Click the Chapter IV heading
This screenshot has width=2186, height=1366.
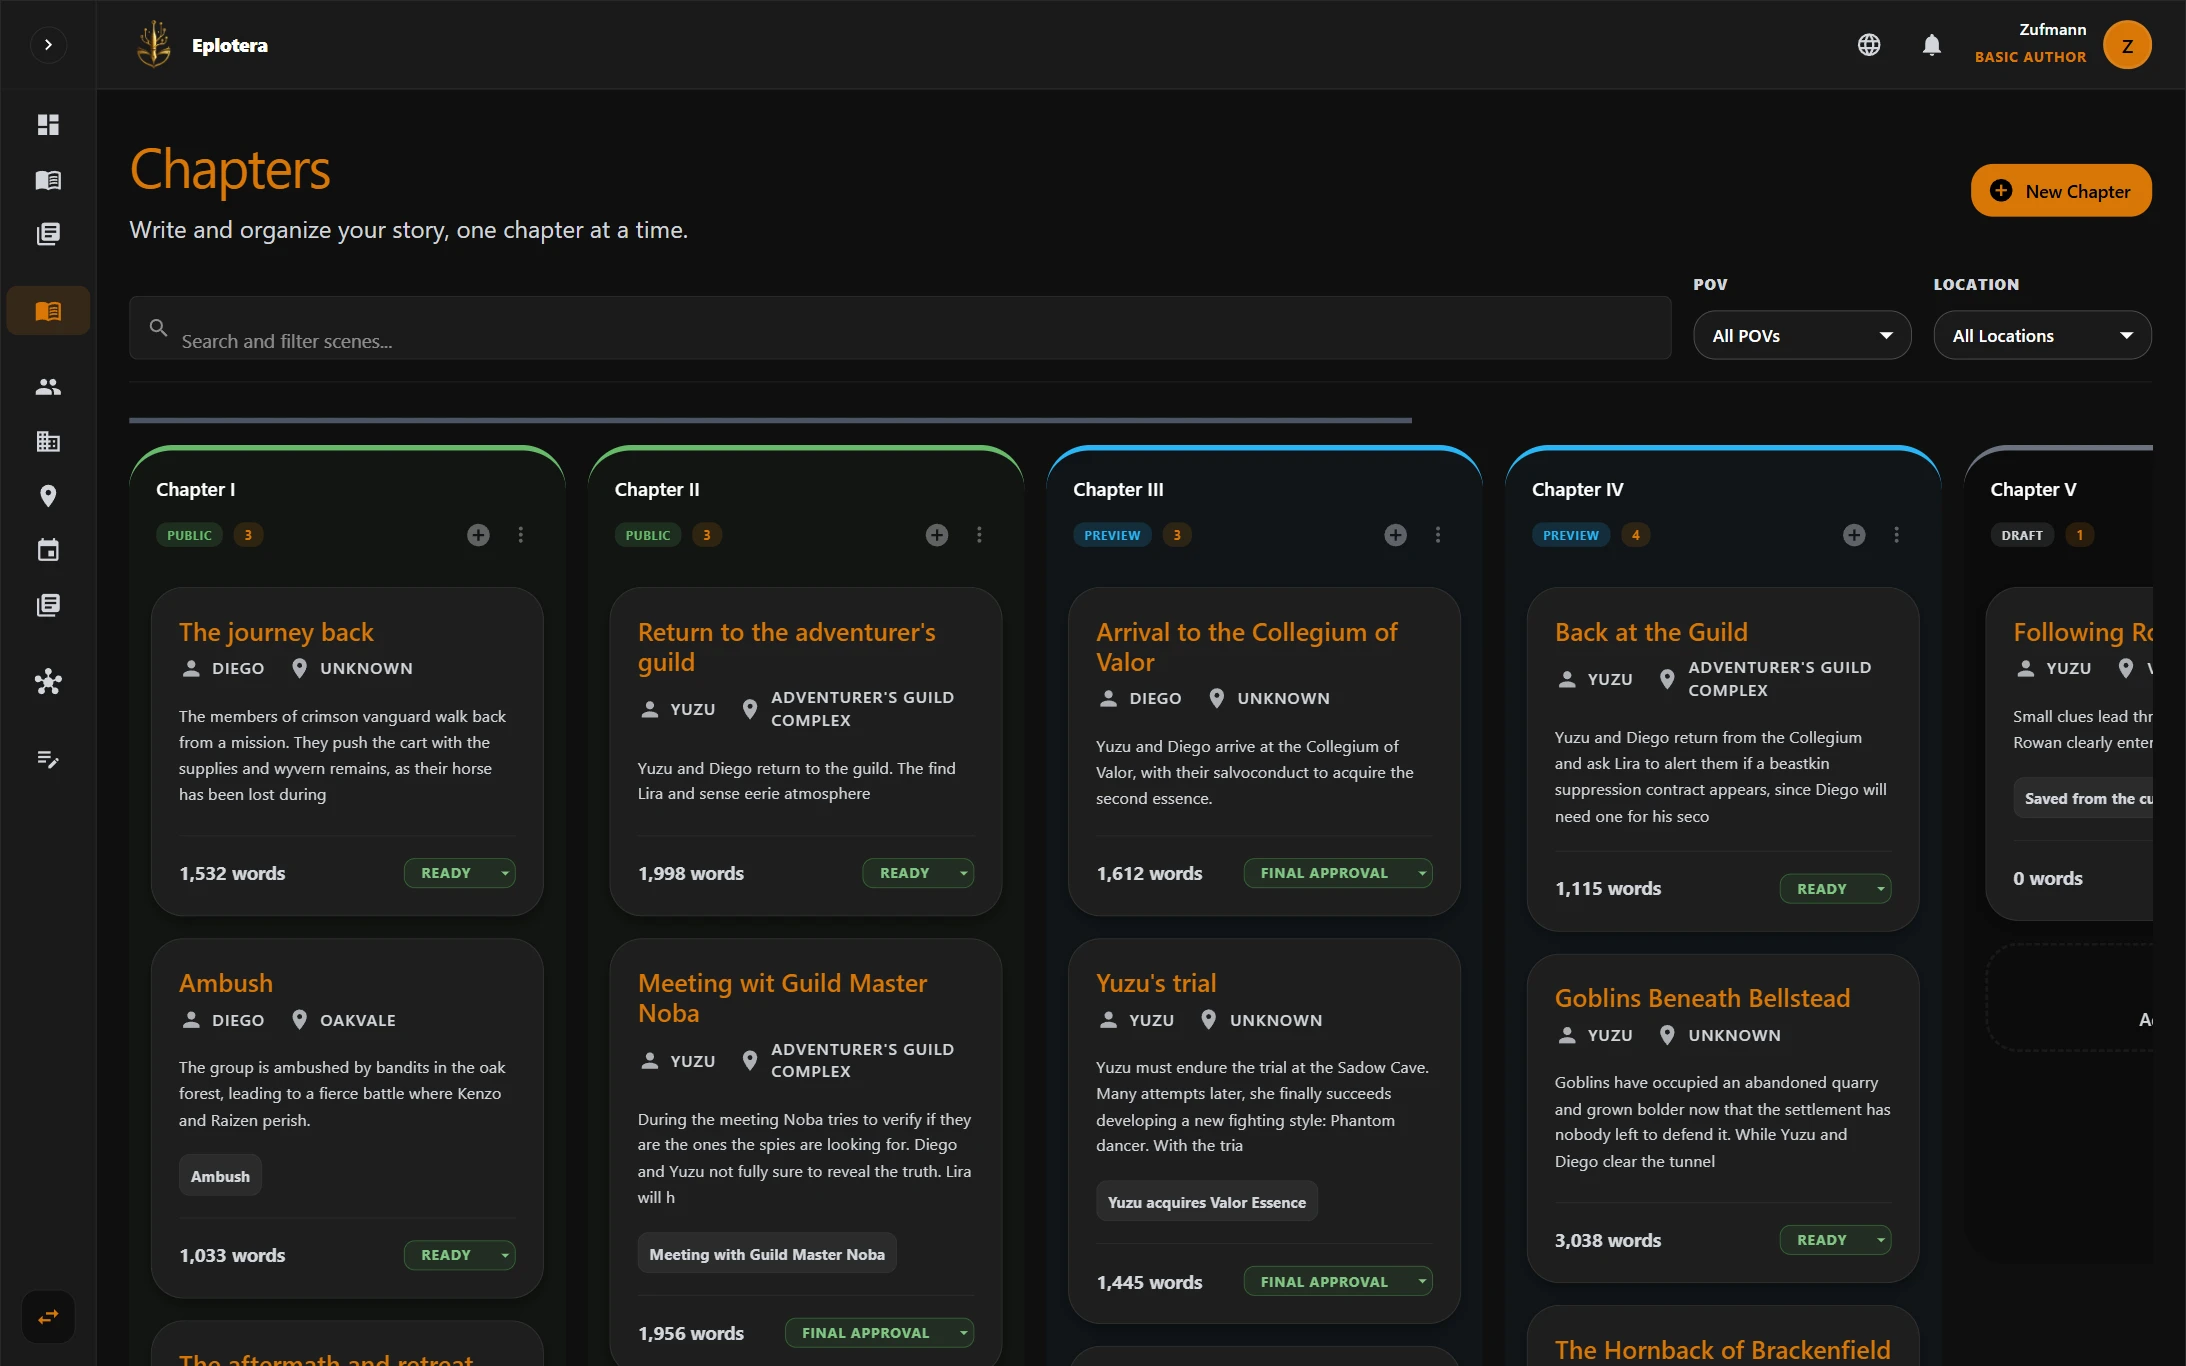click(x=1577, y=489)
